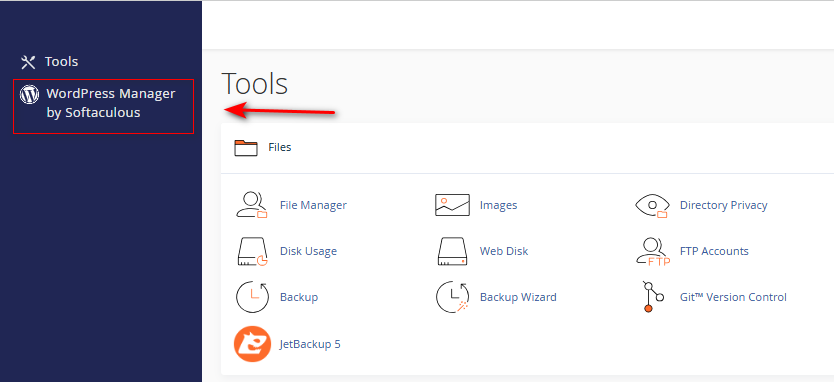Collapse the Files section header
The height and width of the screenshot is (382, 834).
click(x=527, y=148)
